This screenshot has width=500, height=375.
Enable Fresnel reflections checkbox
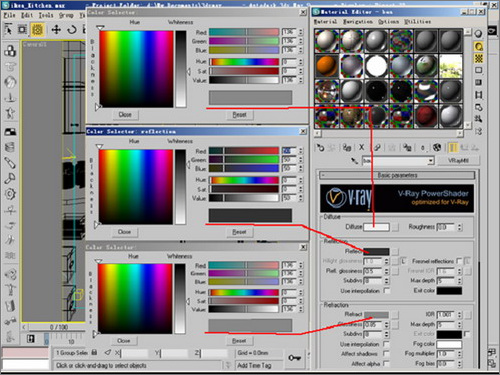(460, 261)
